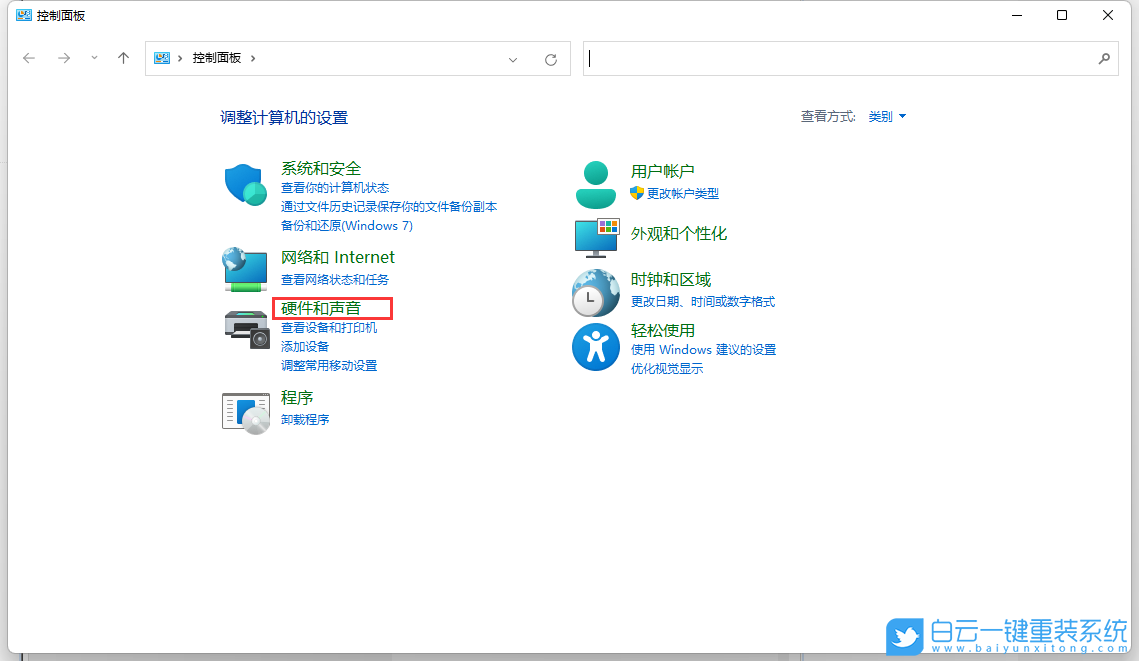Click the 外观和个性化 display icon
This screenshot has width=1139, height=661.
coord(596,238)
